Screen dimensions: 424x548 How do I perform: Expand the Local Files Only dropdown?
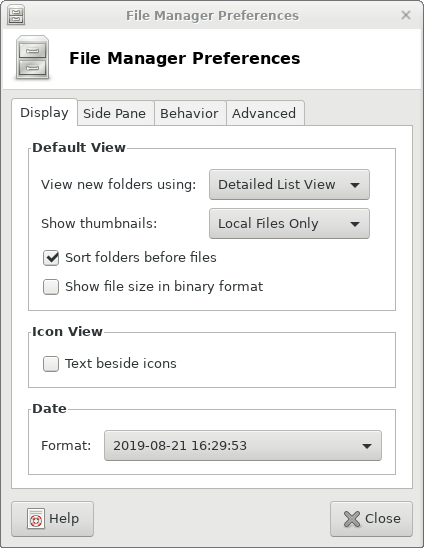point(289,224)
